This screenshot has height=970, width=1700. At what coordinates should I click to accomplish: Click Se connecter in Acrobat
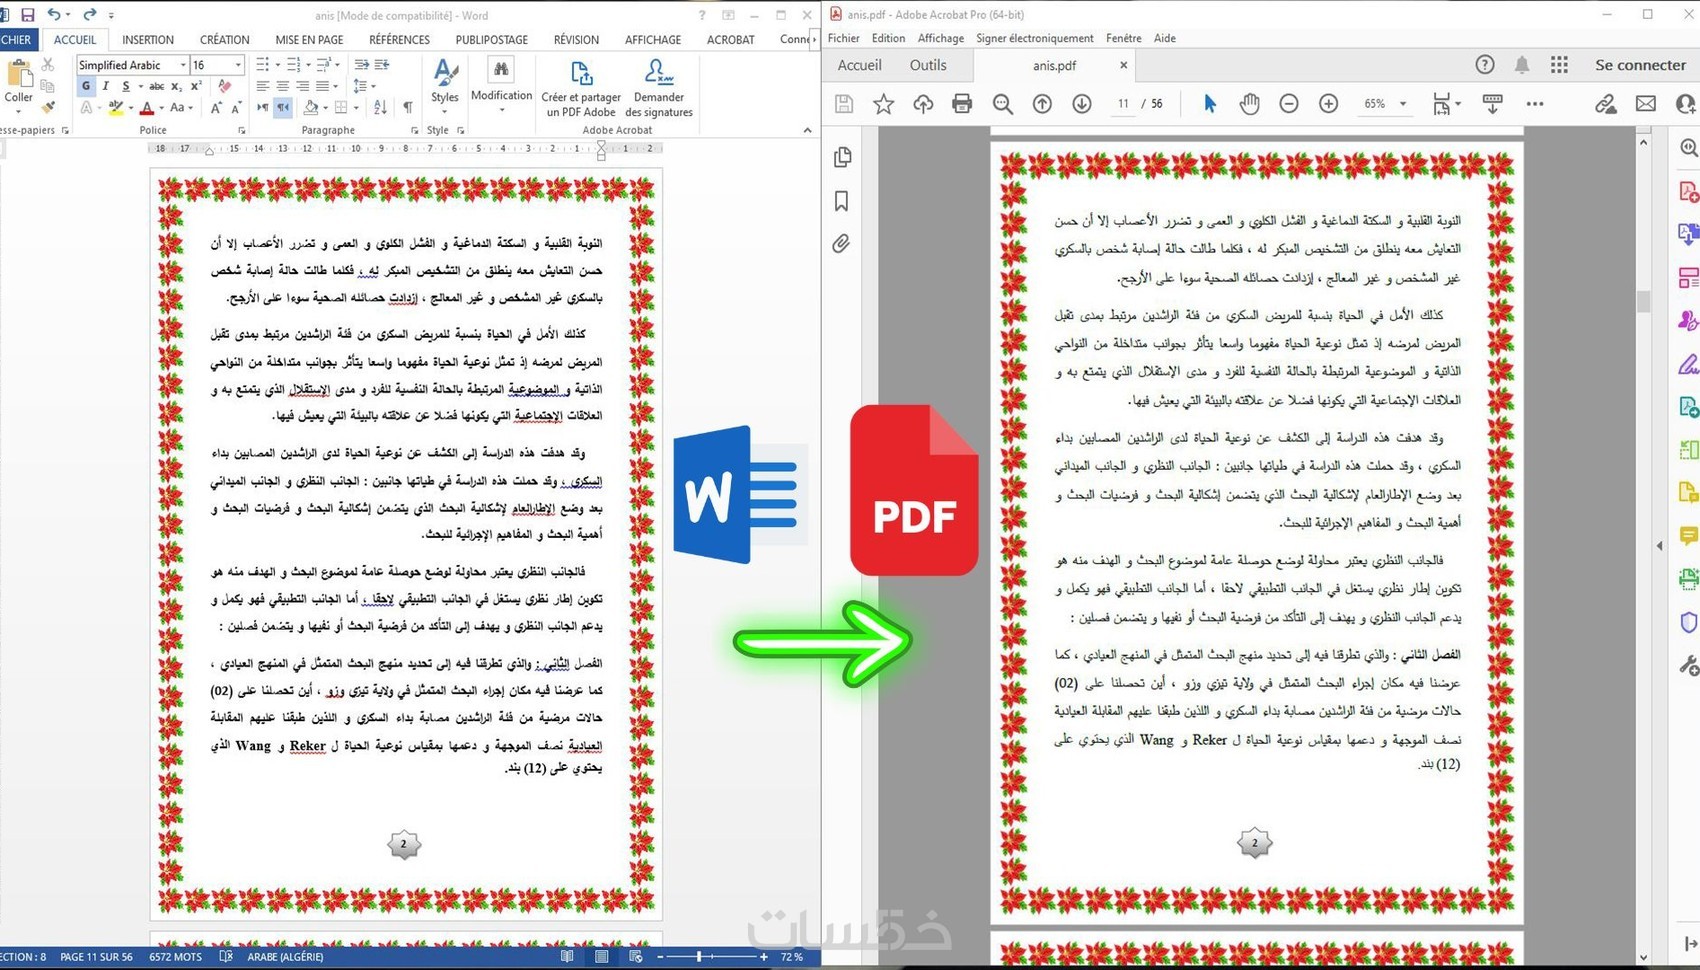(x=1640, y=65)
